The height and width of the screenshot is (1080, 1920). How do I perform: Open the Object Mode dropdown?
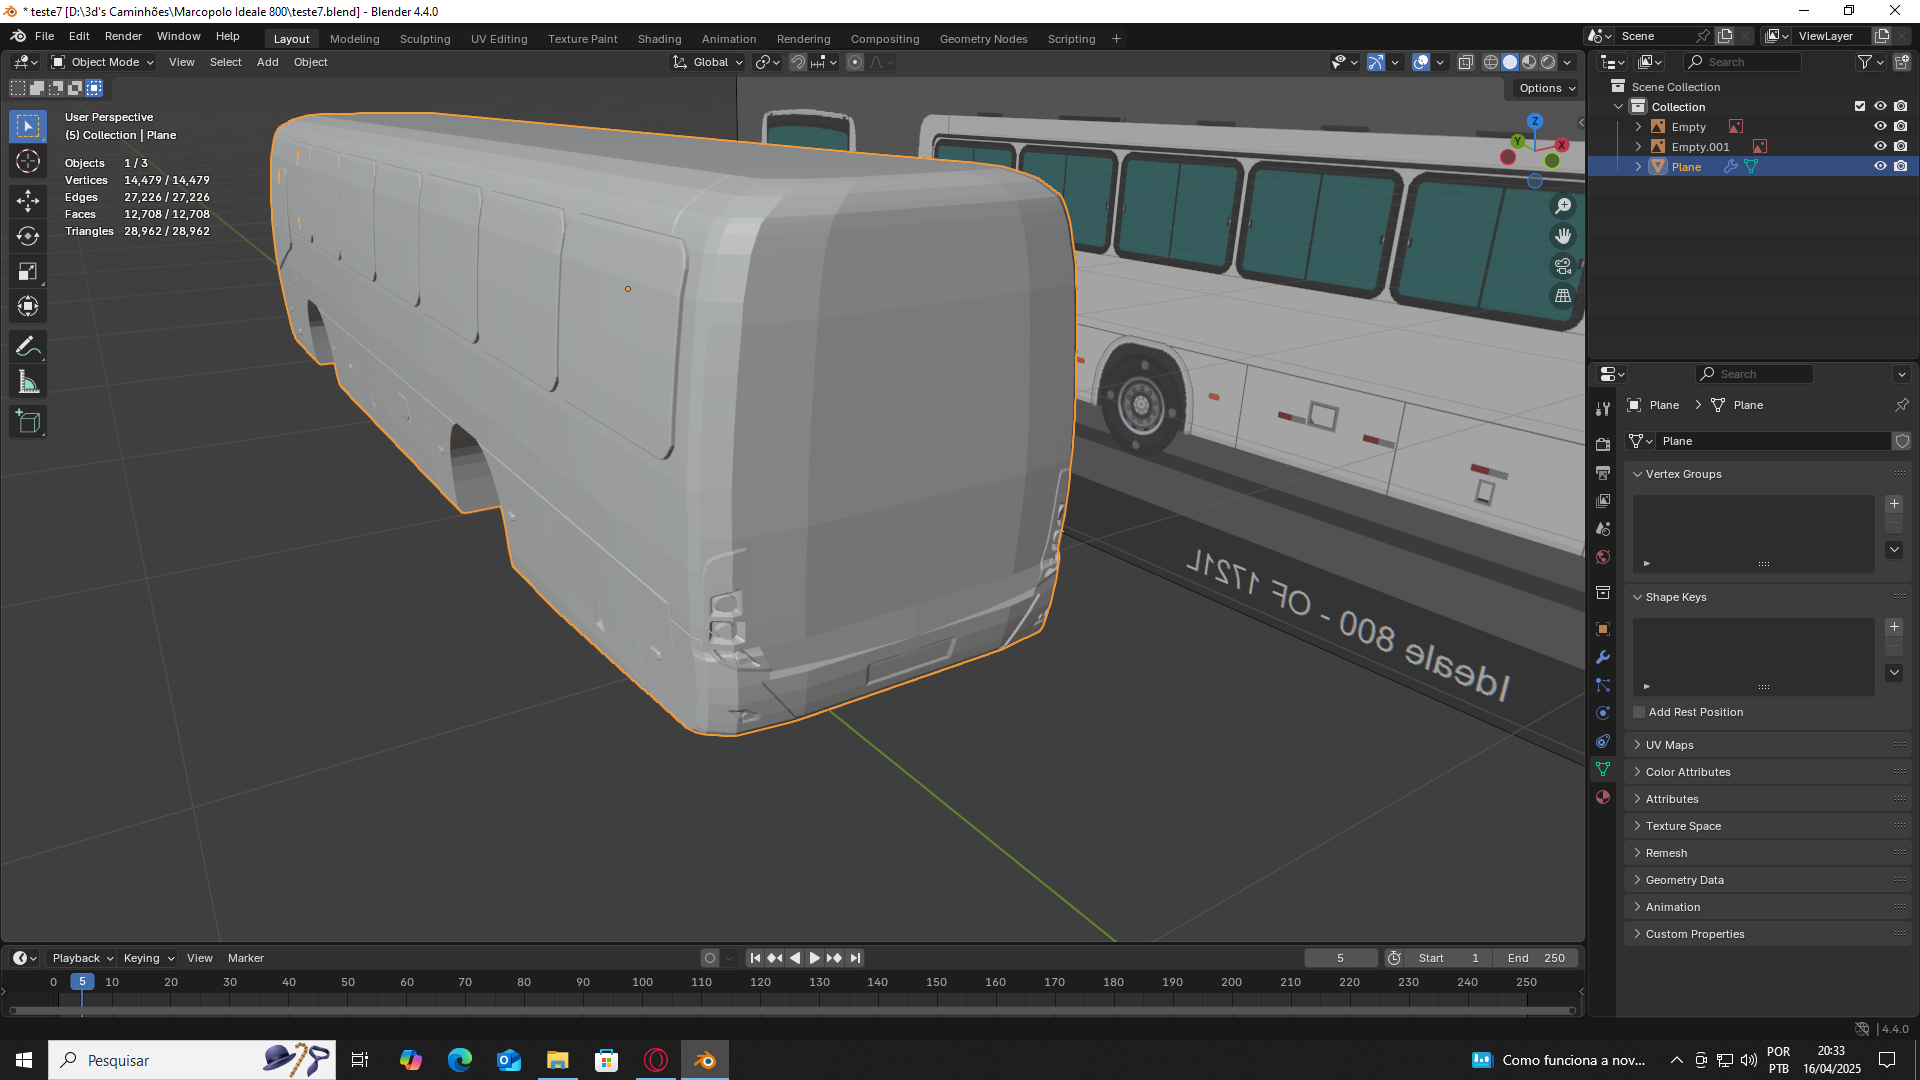coord(102,62)
